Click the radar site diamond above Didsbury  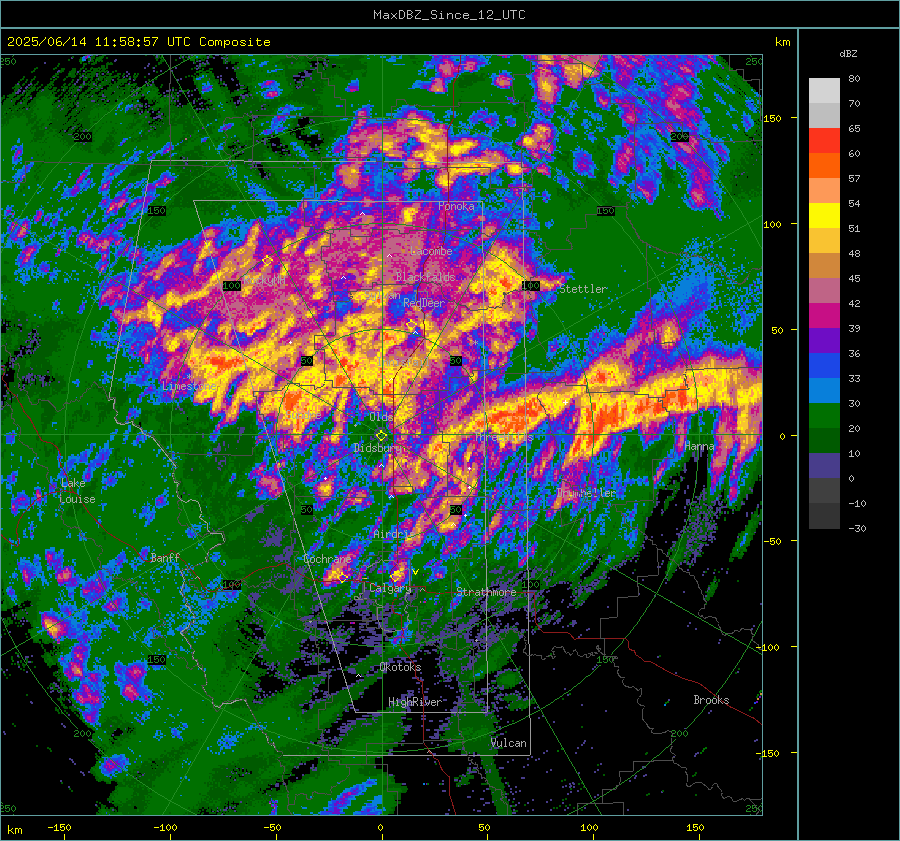(x=381, y=436)
